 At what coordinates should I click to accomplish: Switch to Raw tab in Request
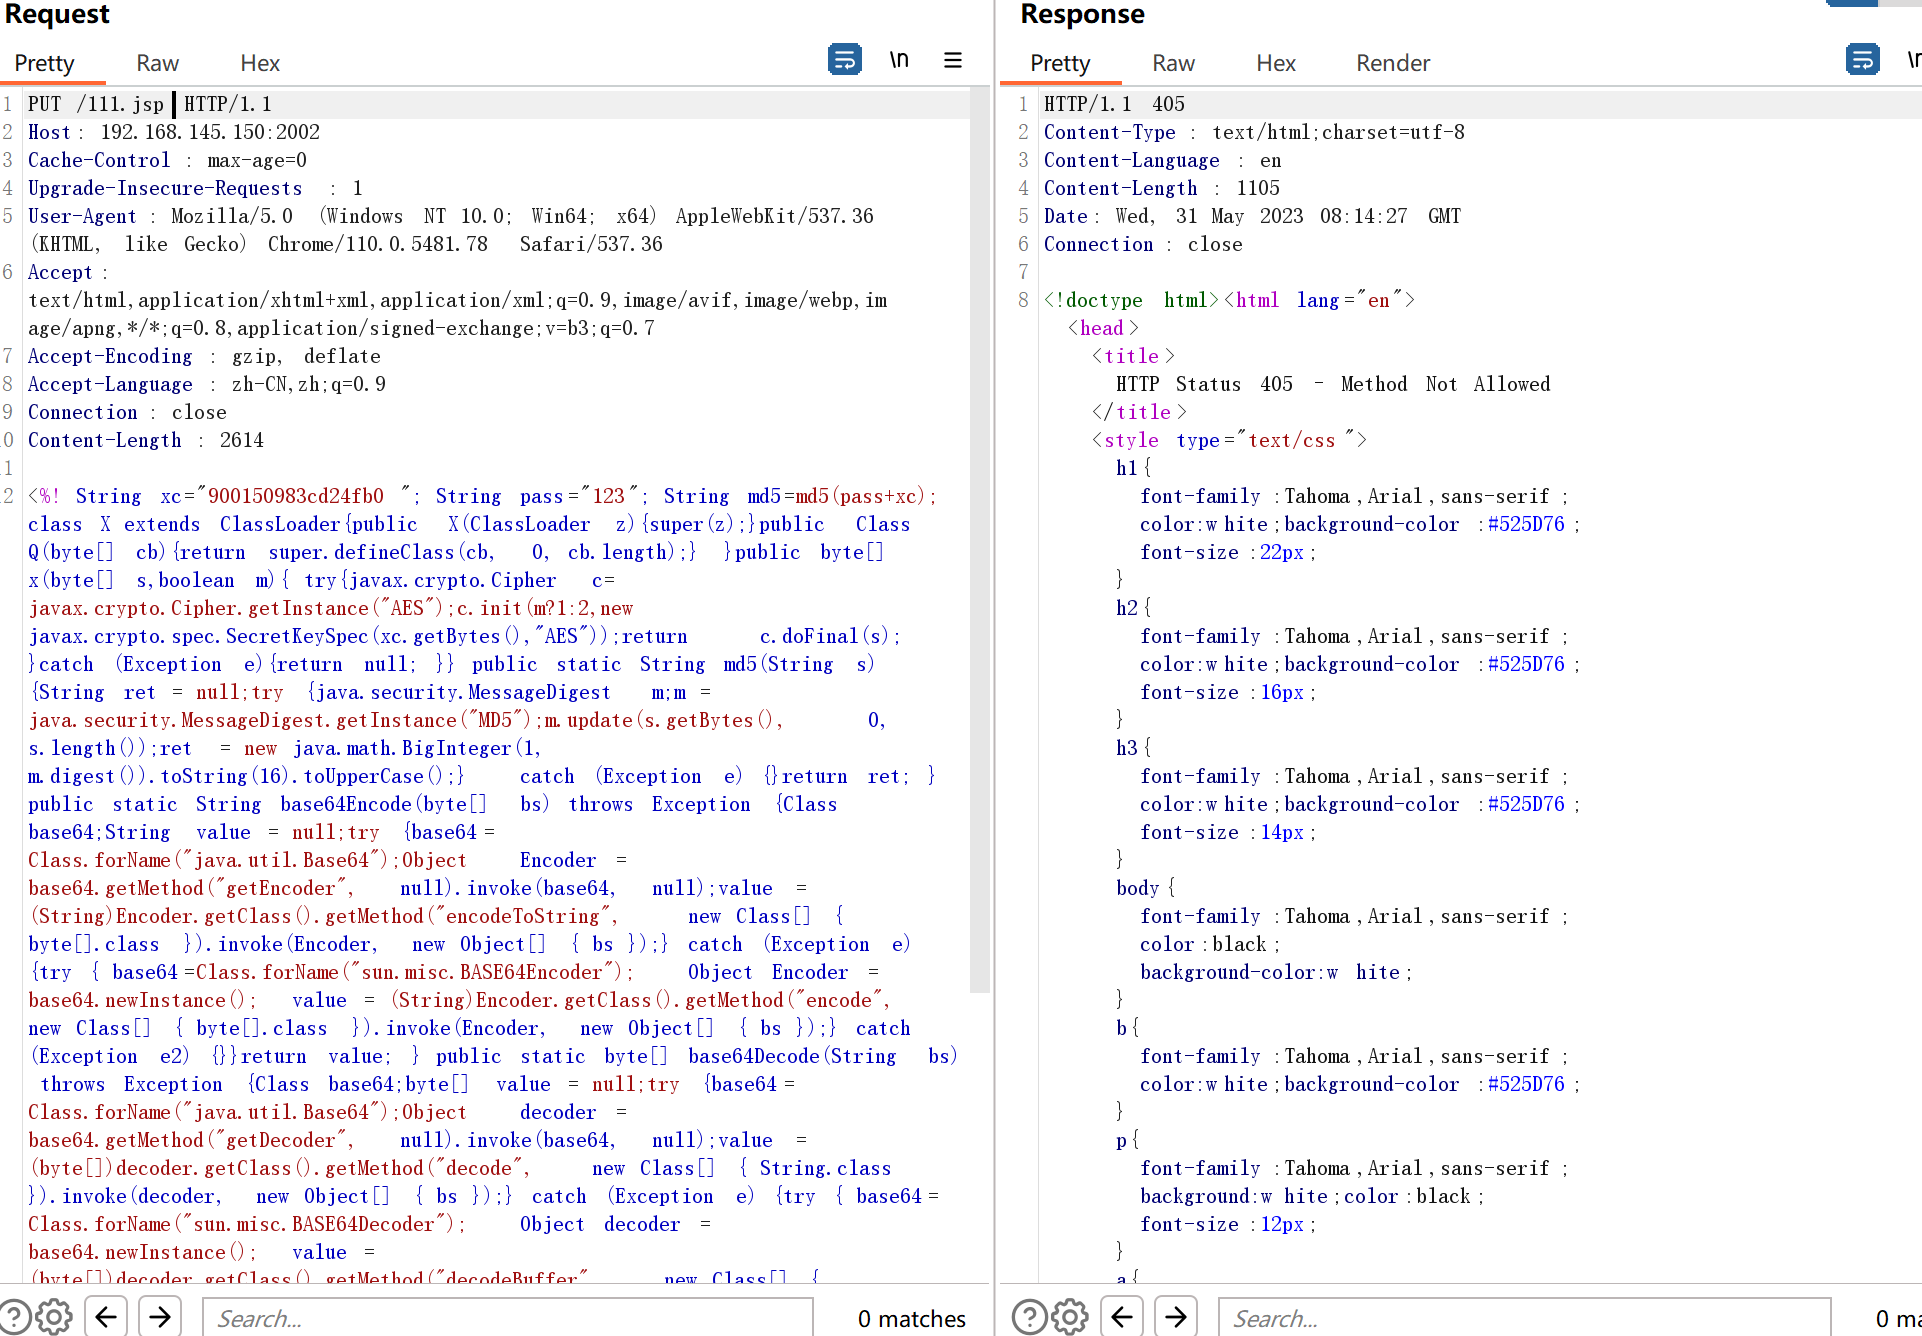(x=158, y=63)
